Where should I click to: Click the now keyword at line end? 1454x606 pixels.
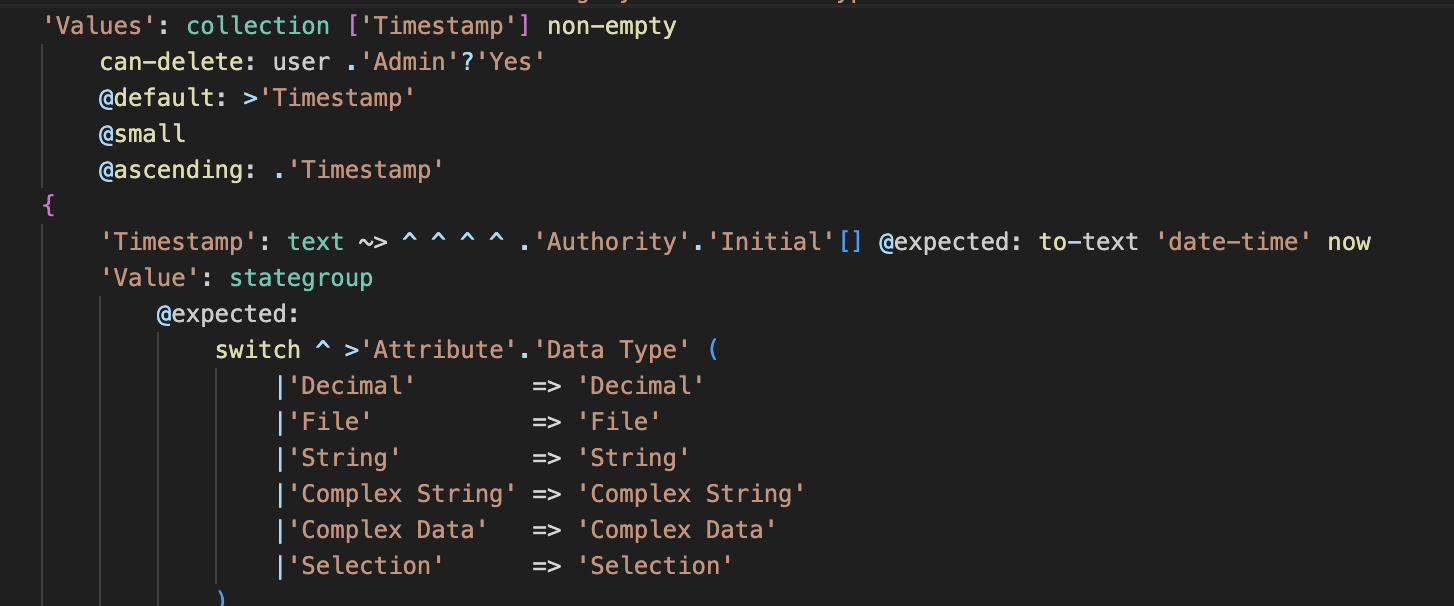click(1349, 242)
